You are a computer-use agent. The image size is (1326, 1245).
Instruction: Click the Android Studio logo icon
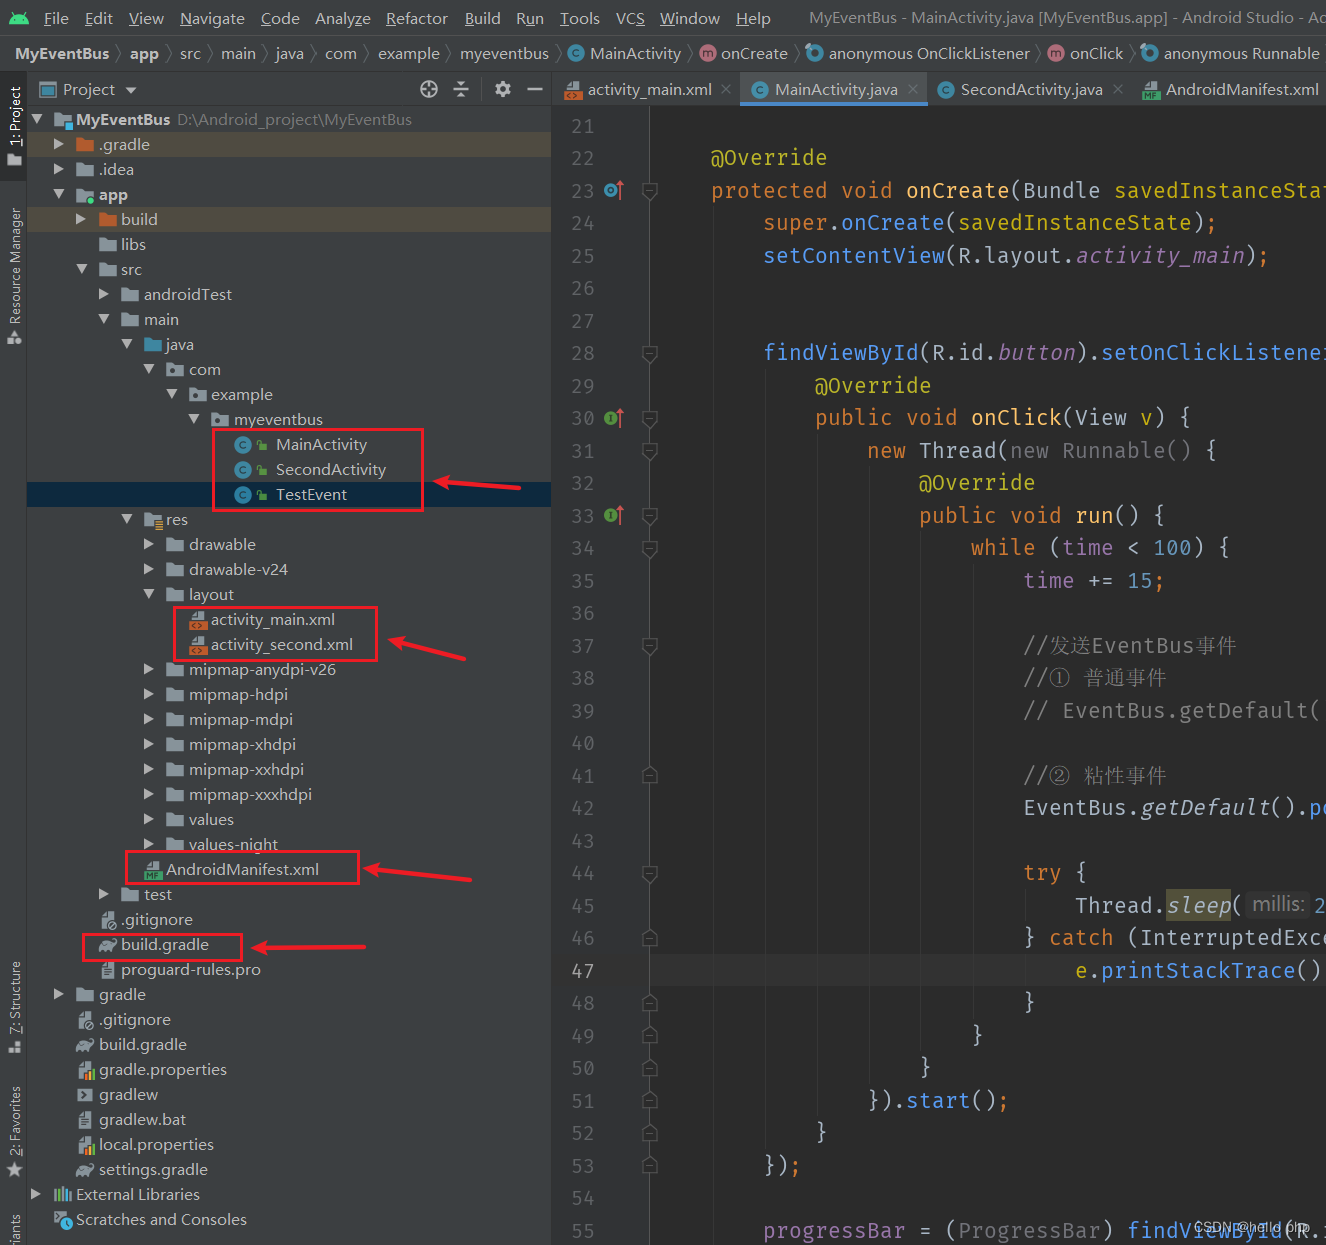pos(18,18)
